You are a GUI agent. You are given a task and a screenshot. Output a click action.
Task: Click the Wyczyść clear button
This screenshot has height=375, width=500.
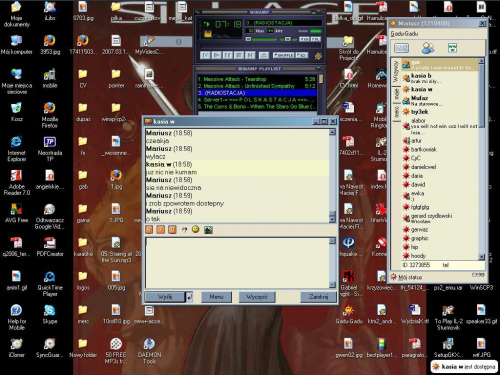point(257,297)
